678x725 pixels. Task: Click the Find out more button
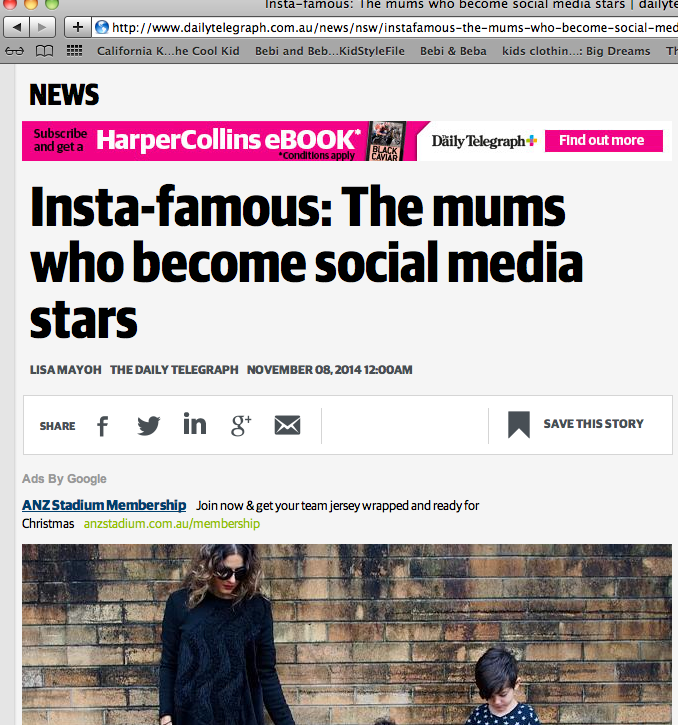click(x=601, y=141)
